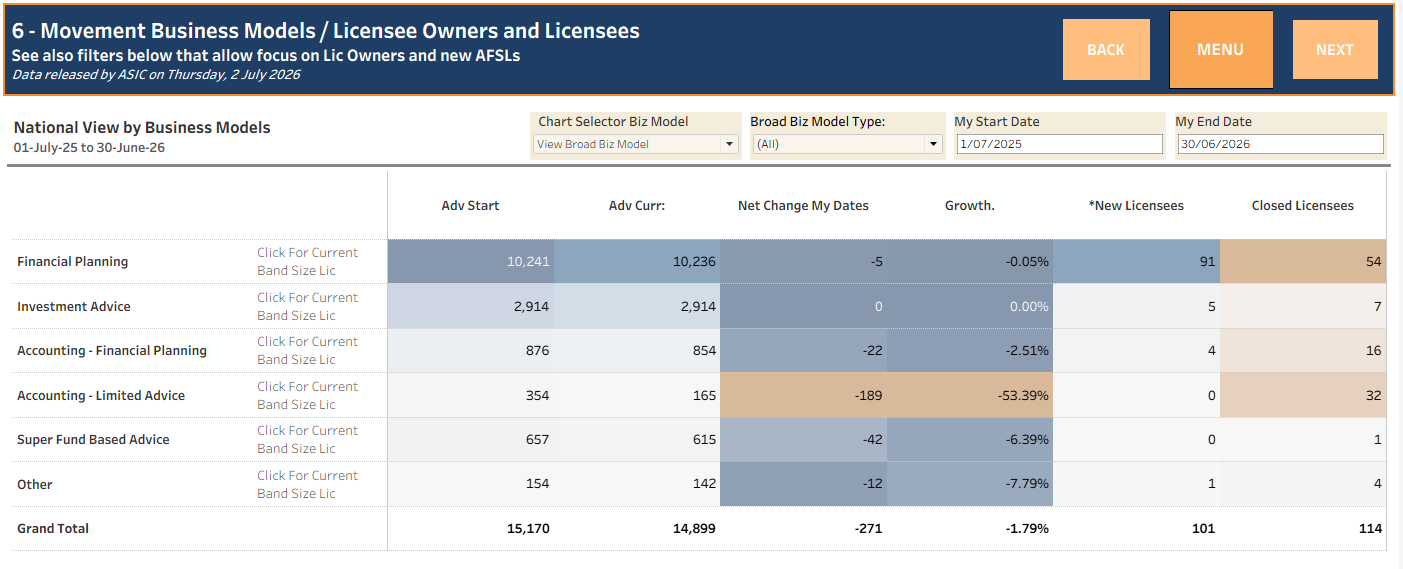The height and width of the screenshot is (569, 1403).
Task: Click the National View by Business Models title
Action: click(x=142, y=127)
